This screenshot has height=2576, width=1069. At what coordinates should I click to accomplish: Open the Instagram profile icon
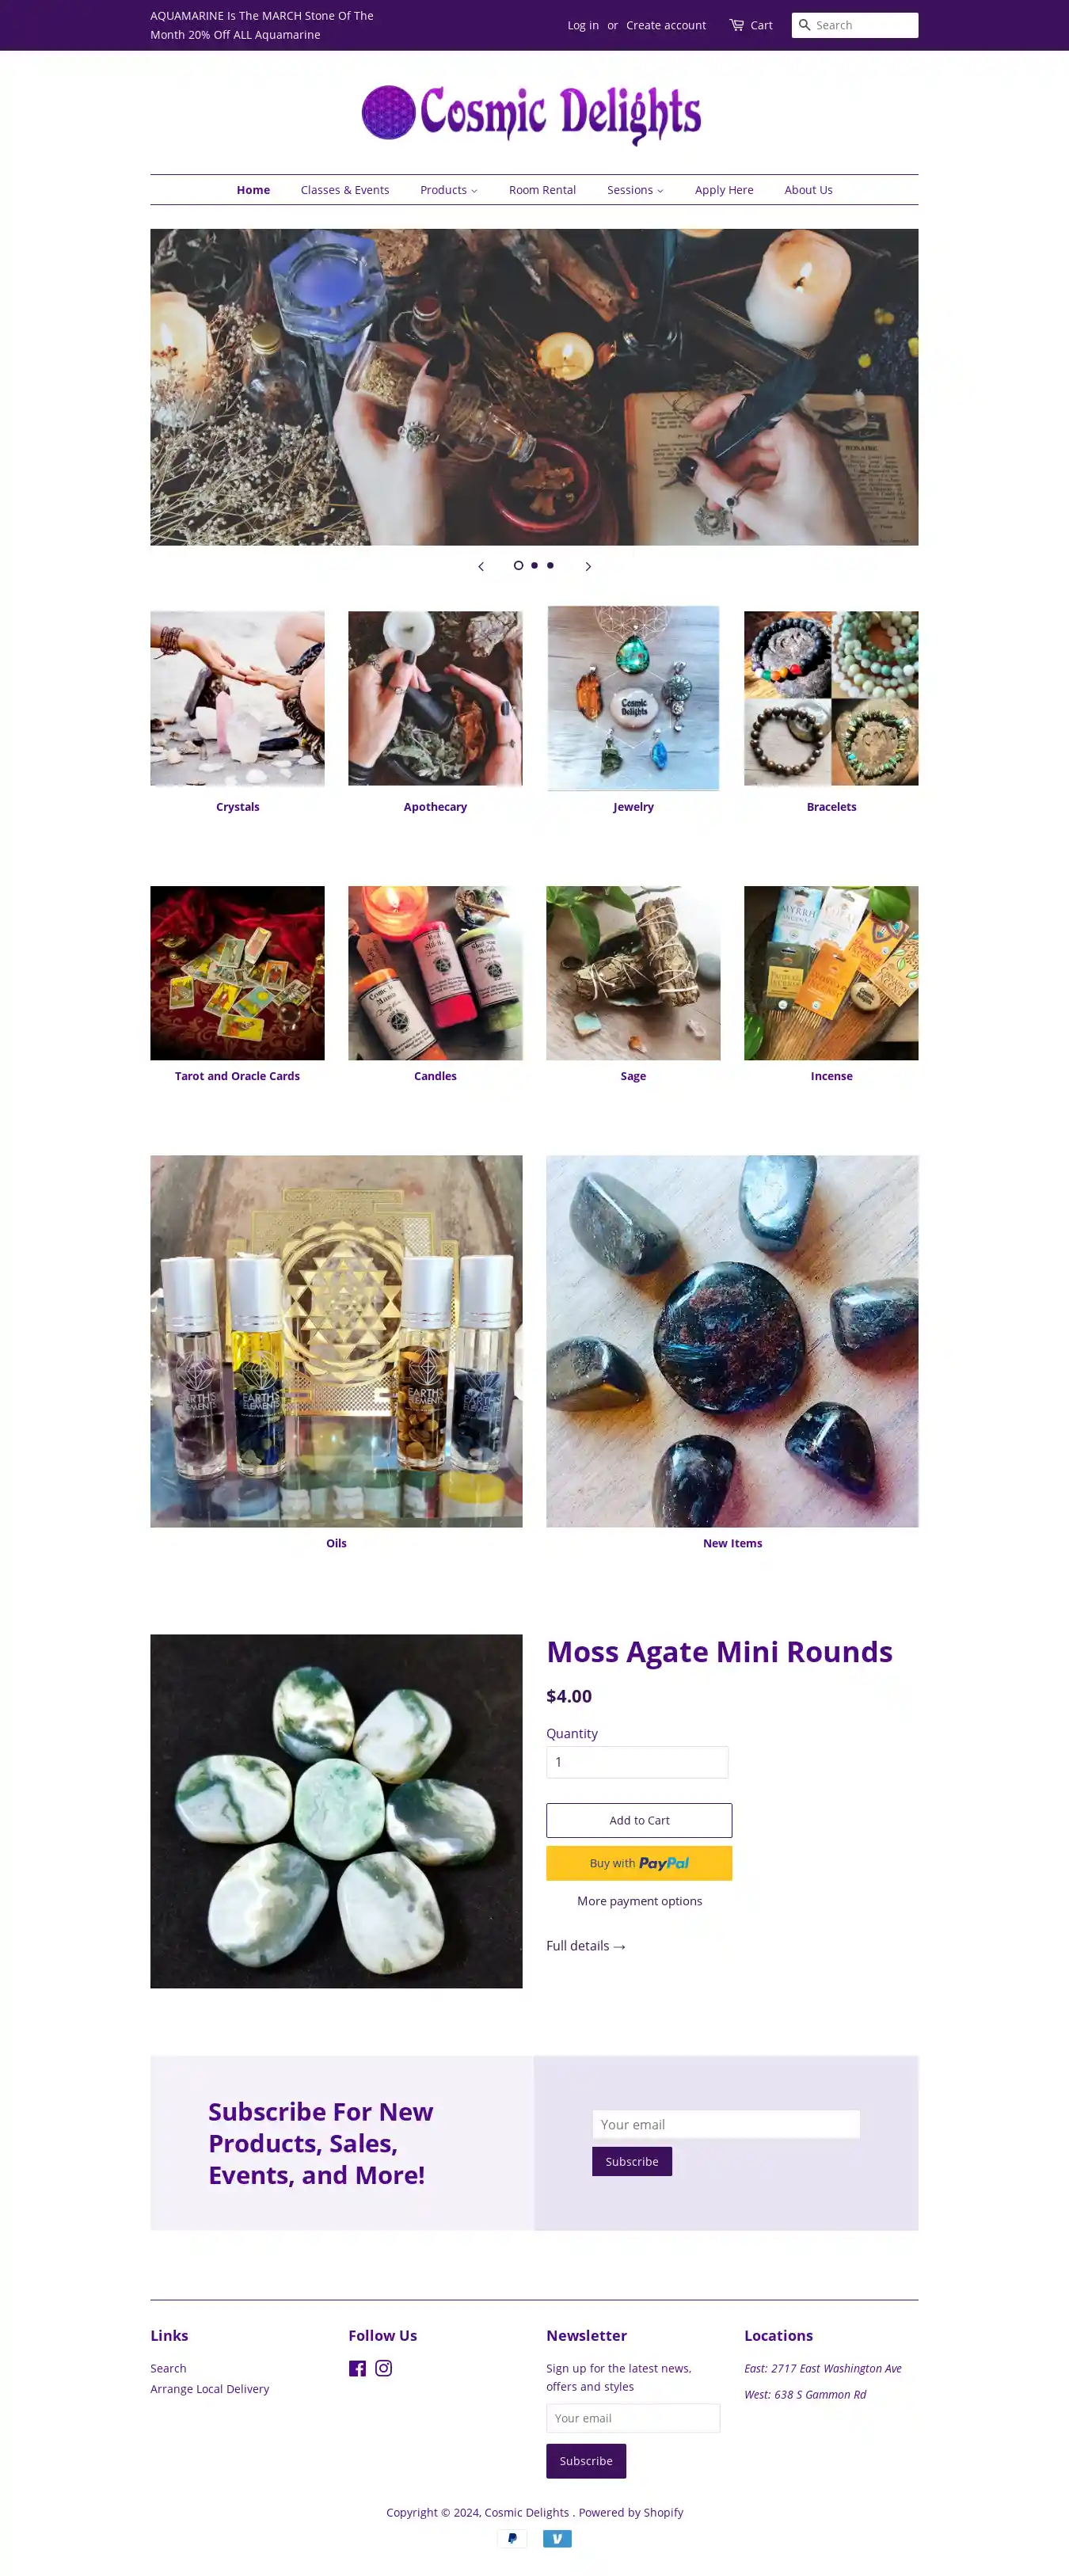pos(384,2368)
